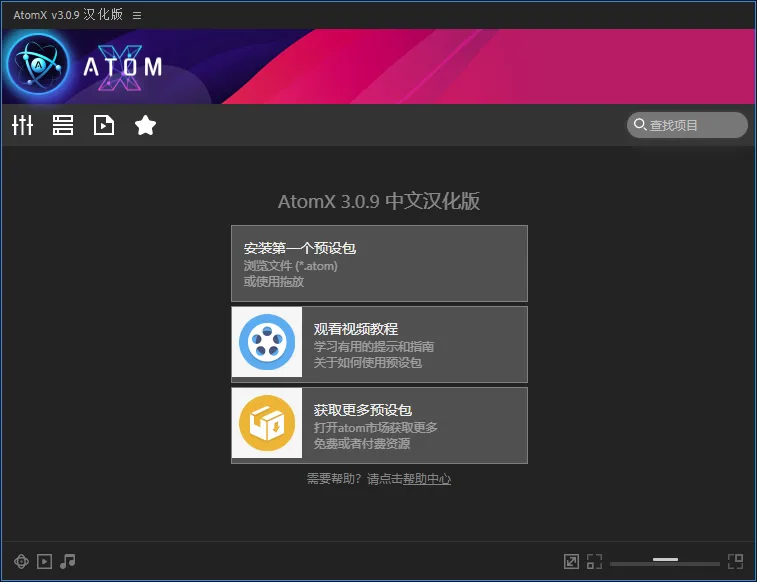Open the 帮助中心 help center link
Image resolution: width=757 pixels, height=582 pixels.
(x=427, y=479)
